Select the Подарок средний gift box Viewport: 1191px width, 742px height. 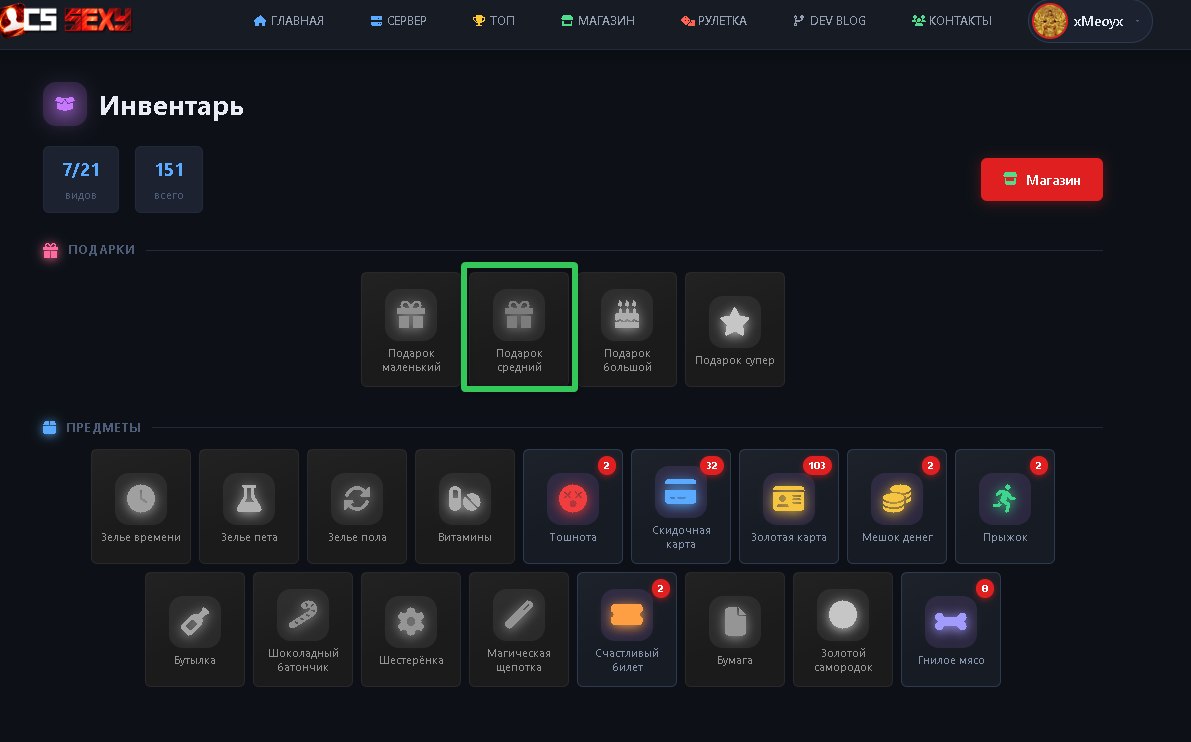click(520, 329)
